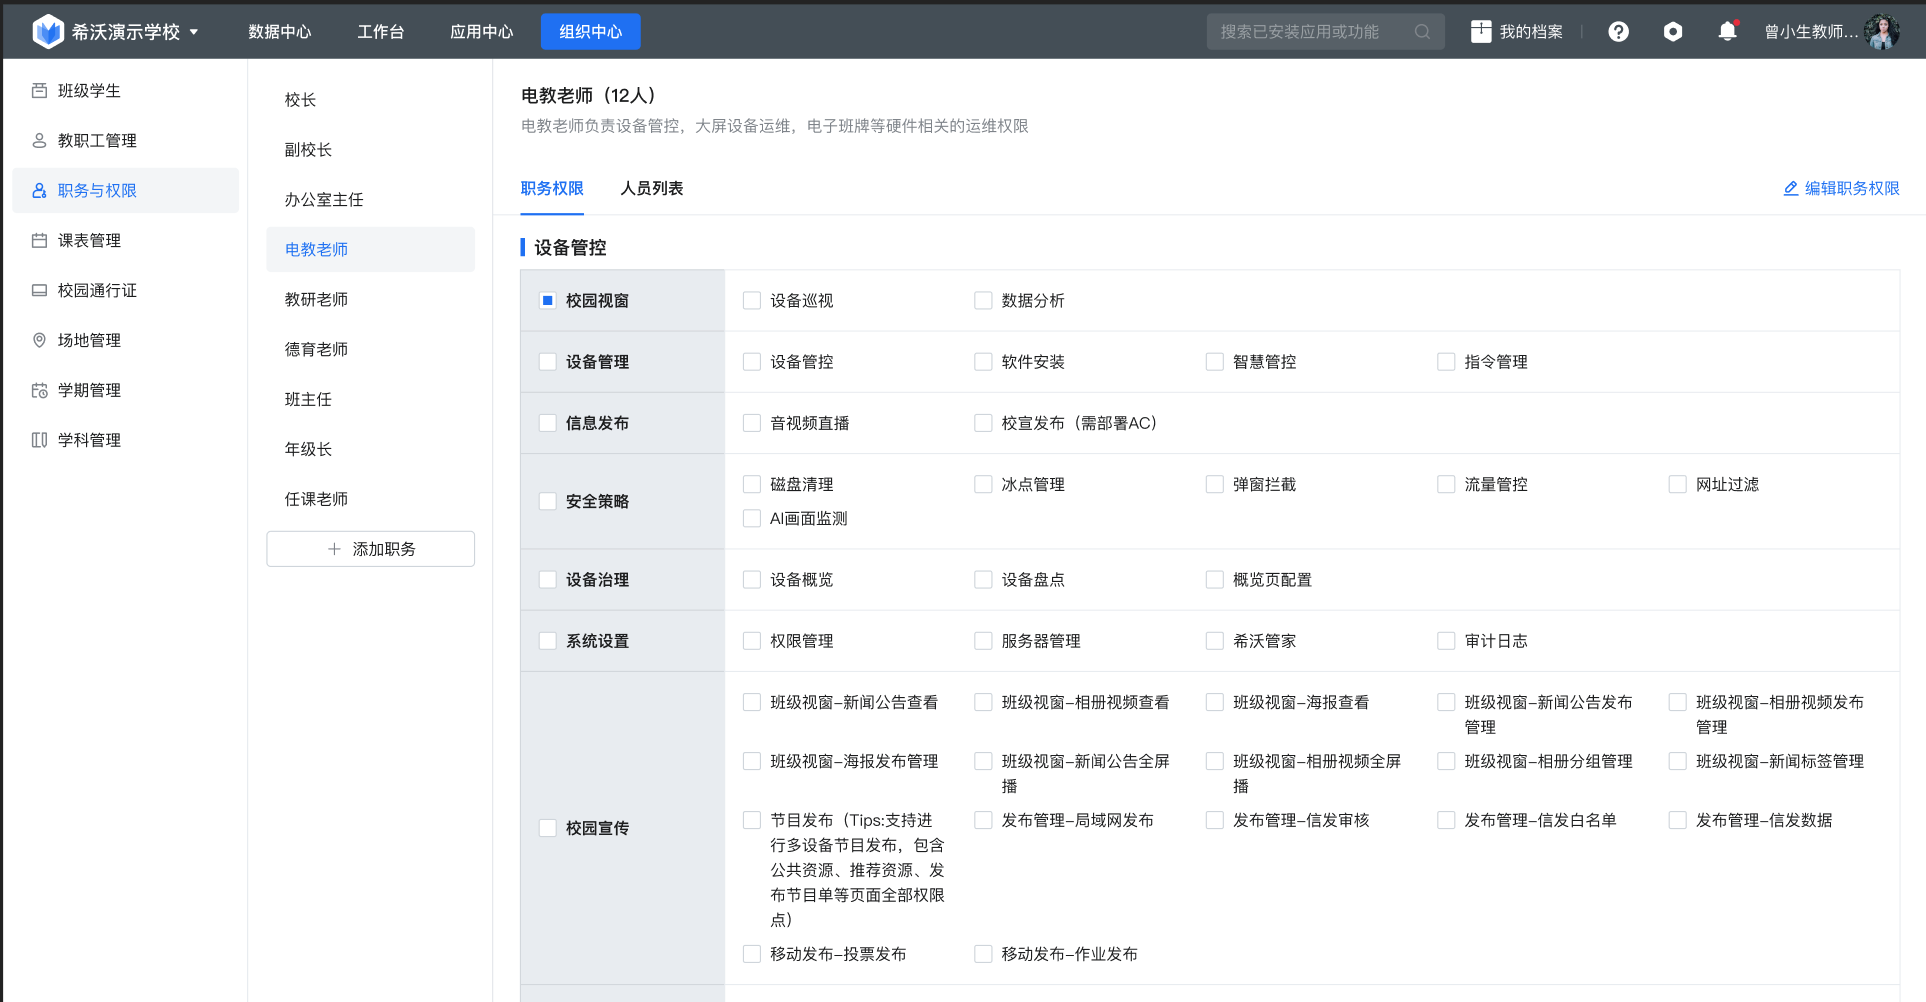Click the 添加职务 button
This screenshot has height=1002, width=1926.
(371, 549)
